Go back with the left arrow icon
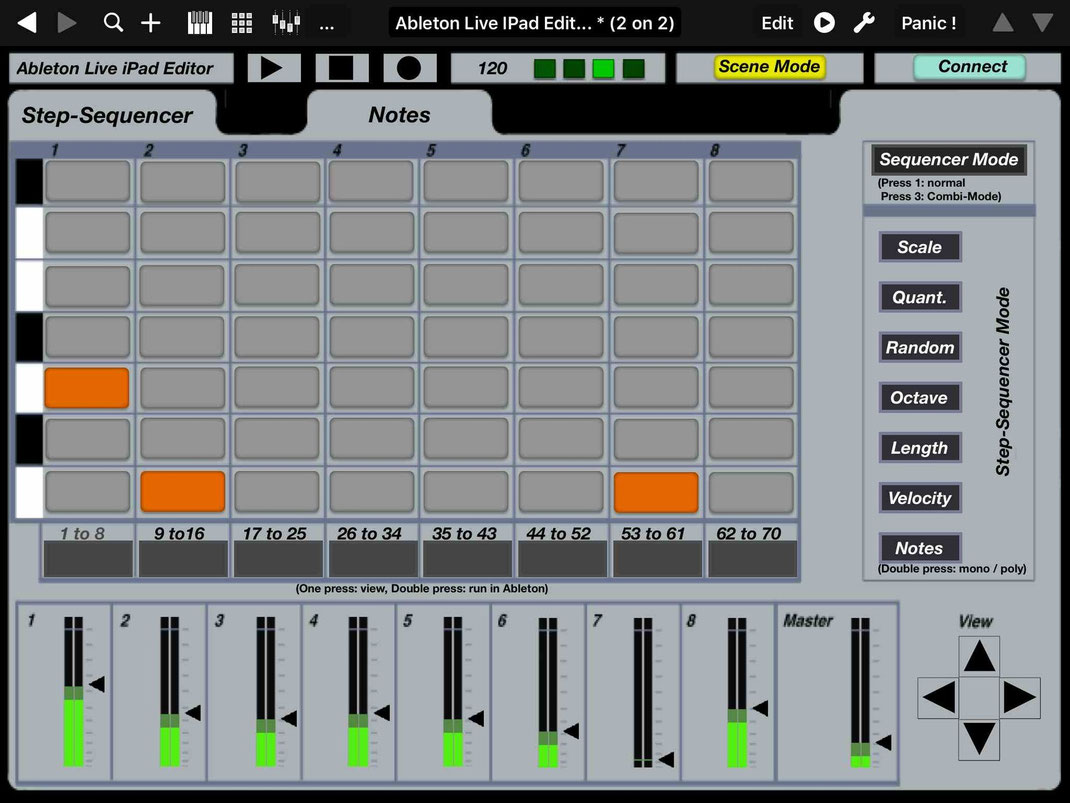This screenshot has height=803, width=1070. pos(27,23)
